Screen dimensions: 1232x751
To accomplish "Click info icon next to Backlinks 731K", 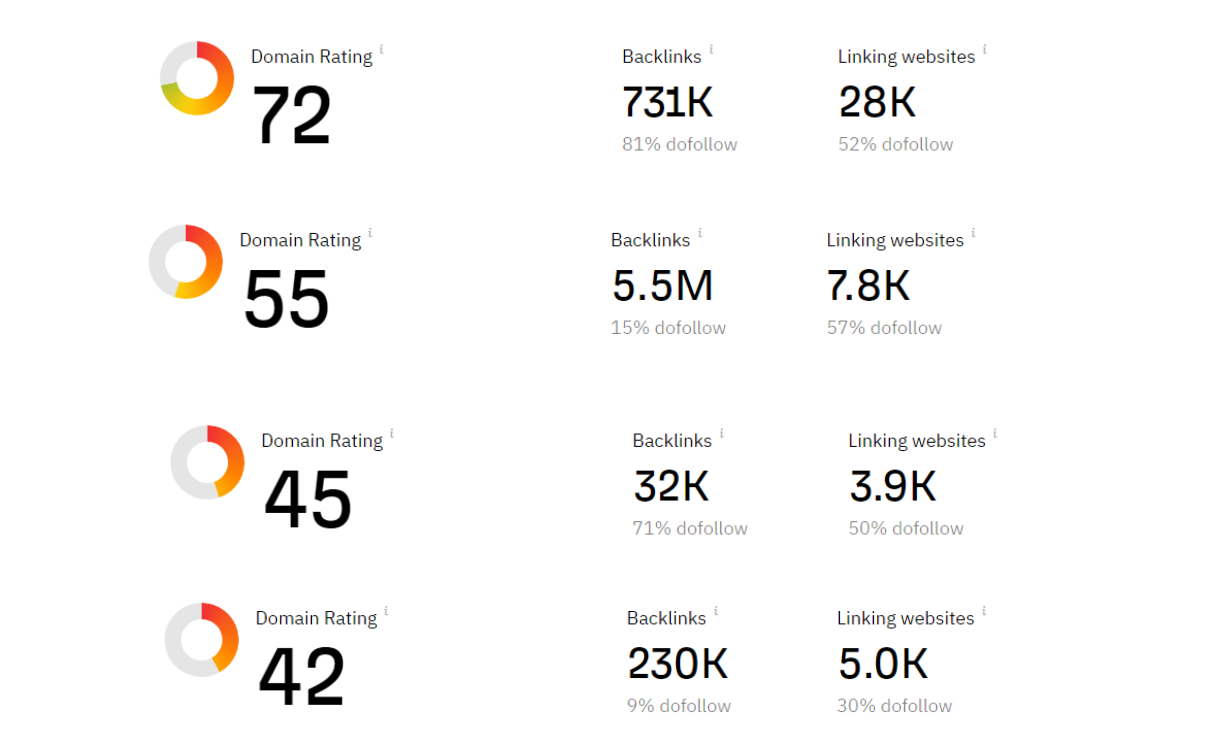I will (711, 49).
